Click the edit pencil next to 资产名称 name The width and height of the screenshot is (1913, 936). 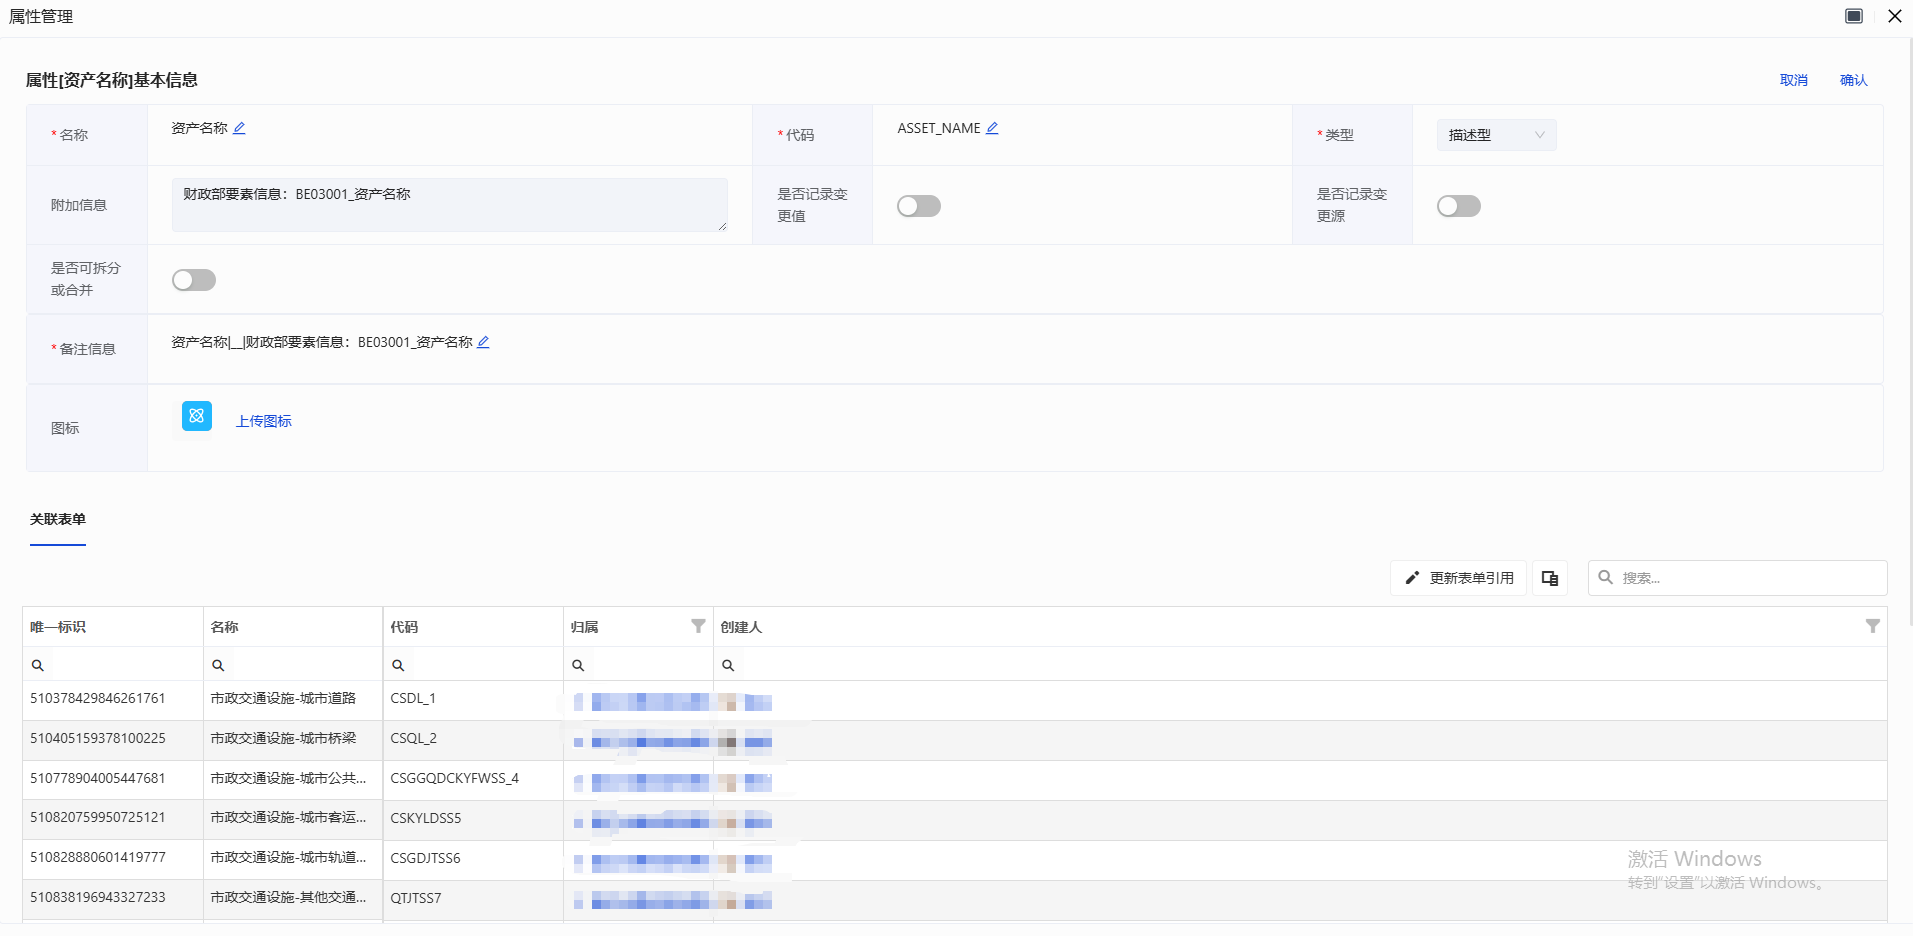(x=239, y=128)
